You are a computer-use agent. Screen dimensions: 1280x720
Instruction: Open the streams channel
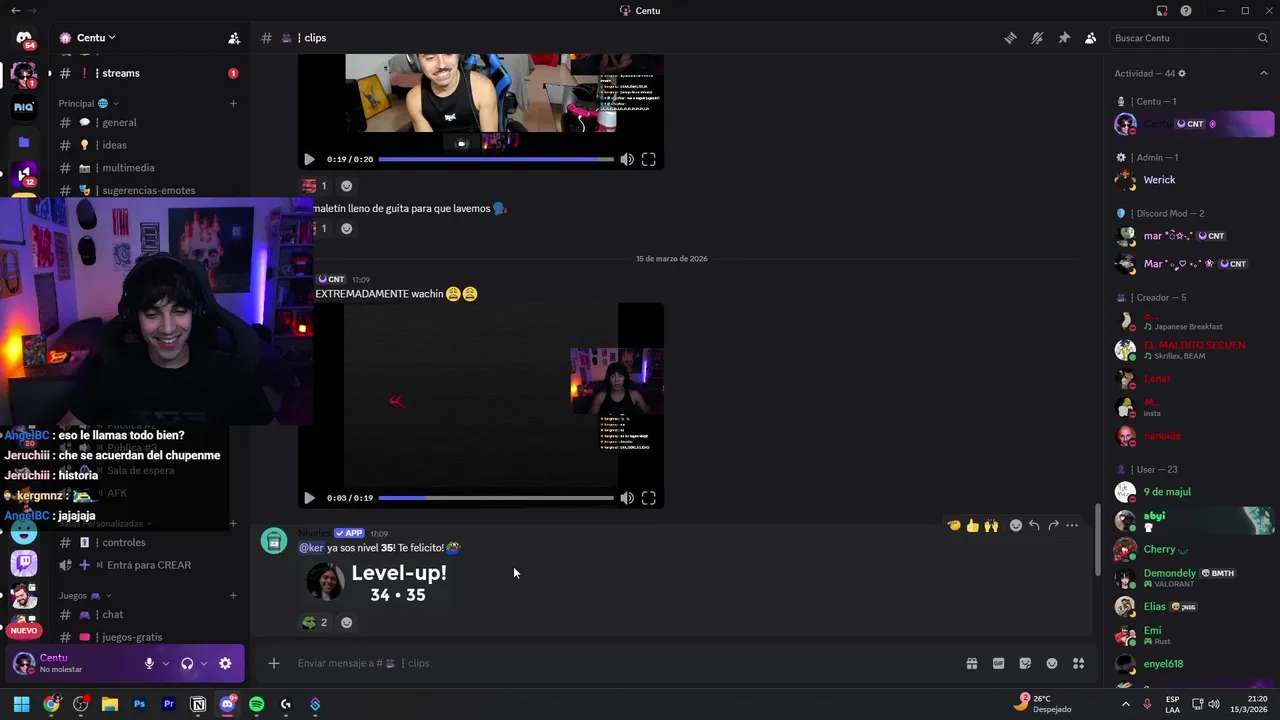[x=148, y=73]
